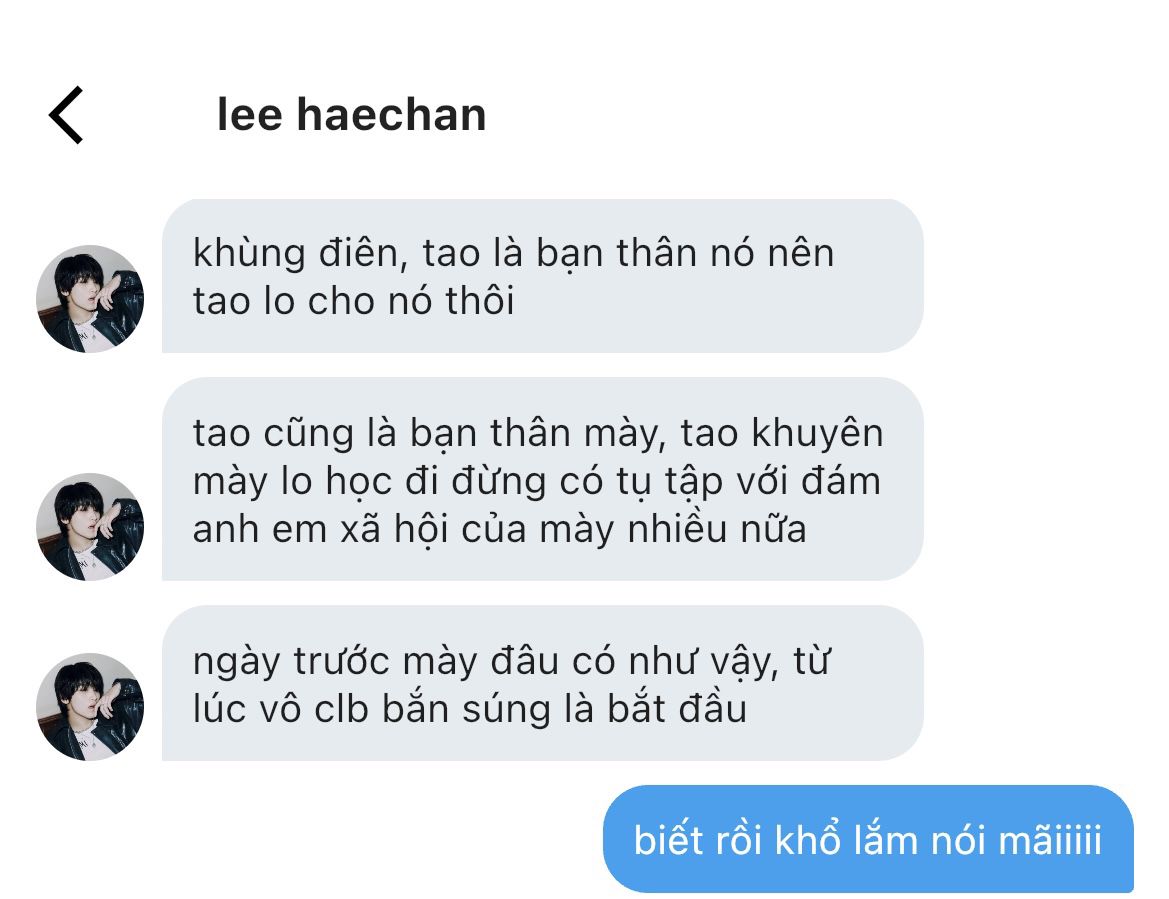Viewport: 1169px width, 899px height.
Task: Go back with the left arrow icon
Action: coord(66,115)
